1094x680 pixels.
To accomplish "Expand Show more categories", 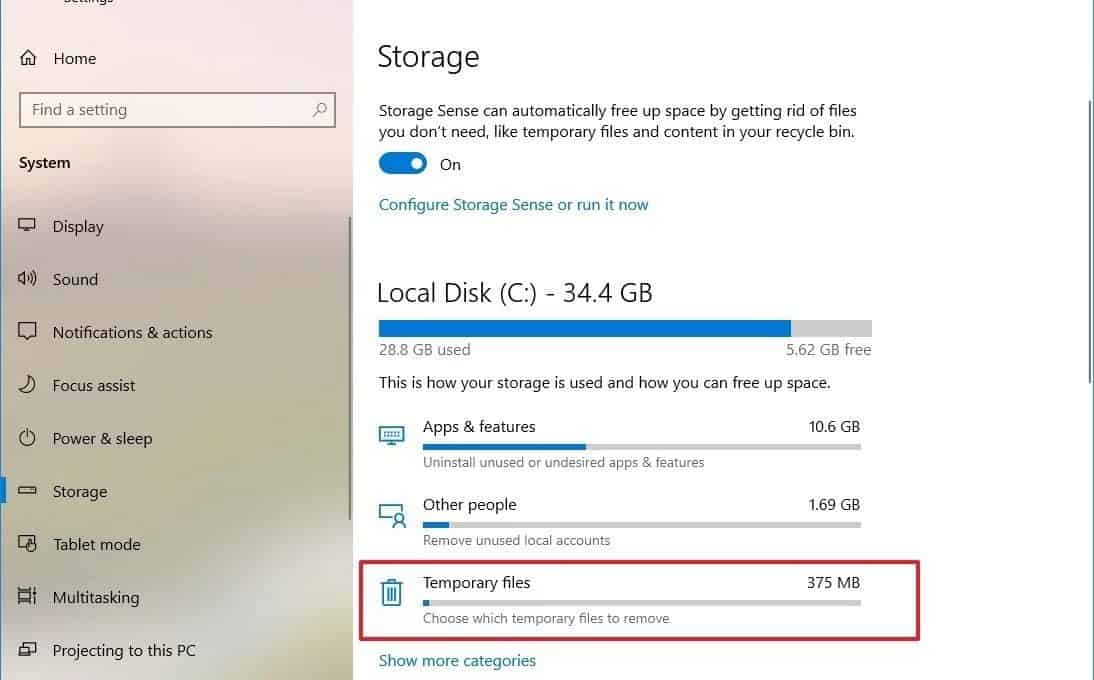I will point(457,660).
